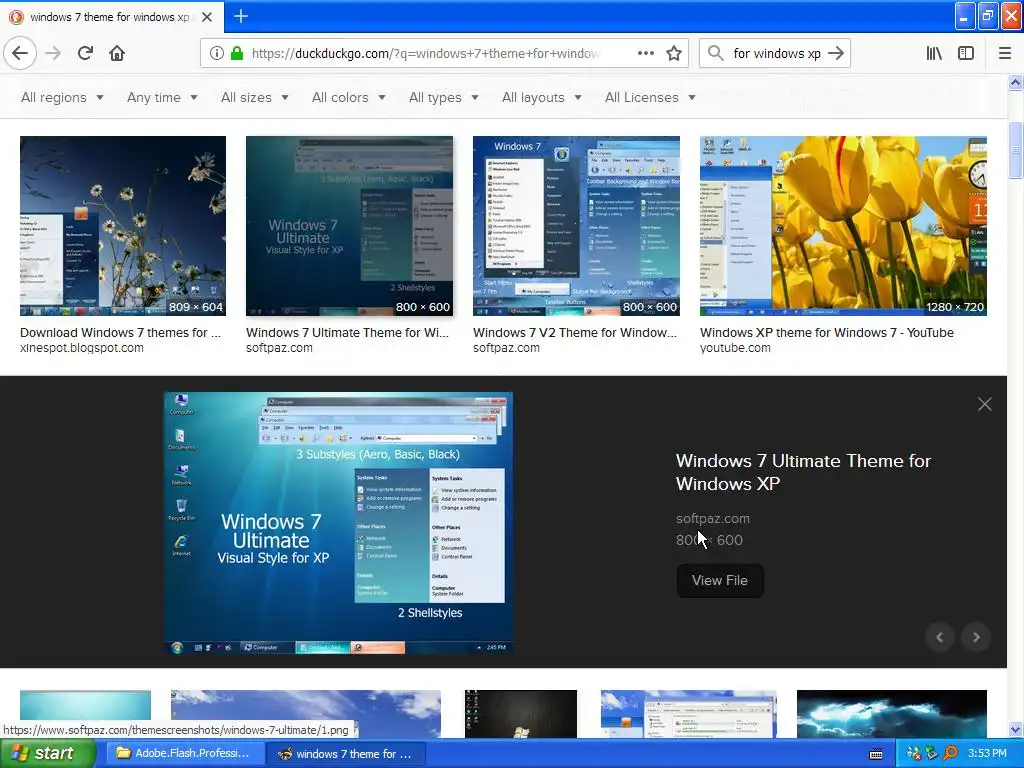1024x768 pixels.
Task: Click the search bar magnifier icon
Action: [716, 54]
